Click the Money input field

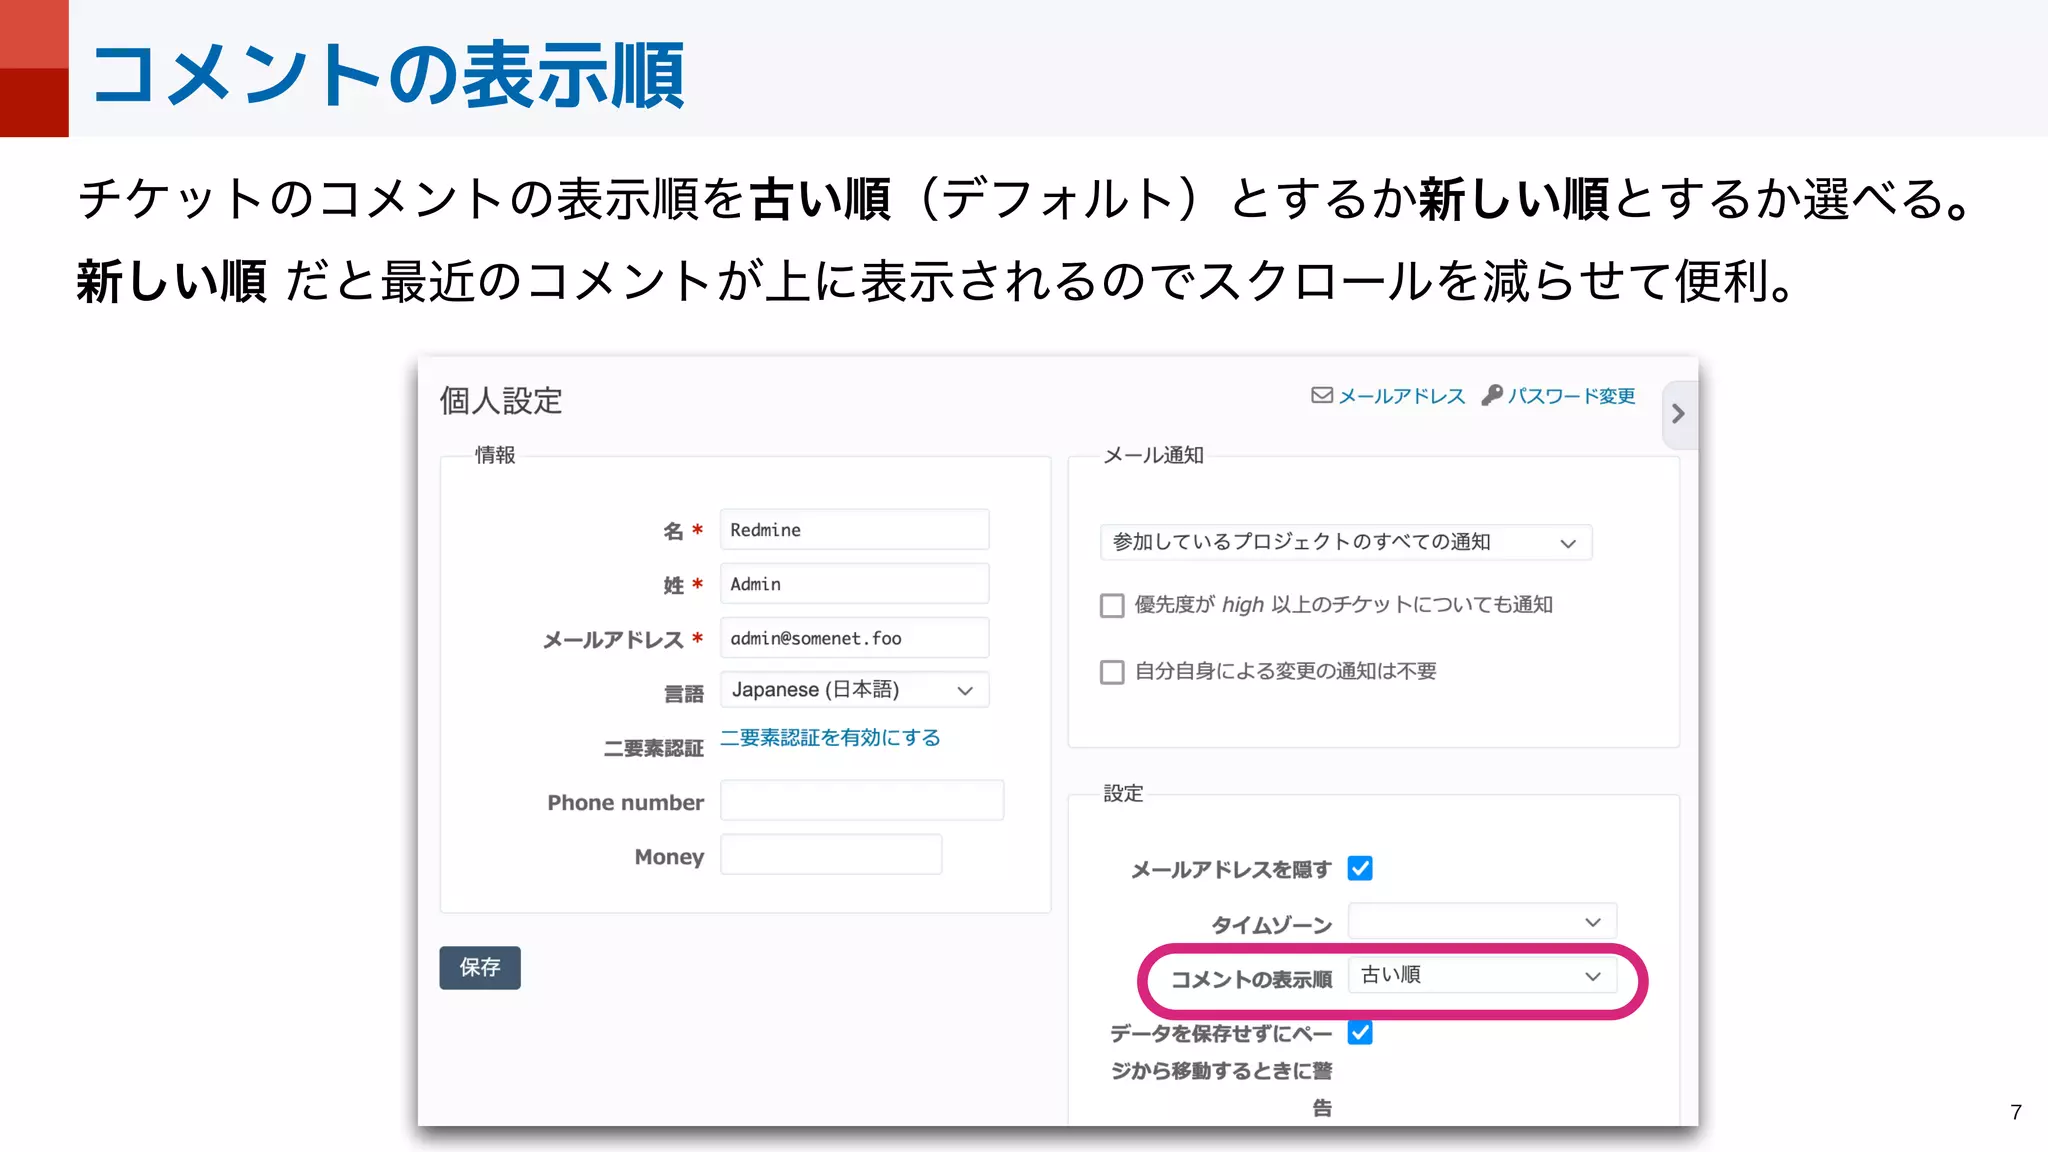pos(831,855)
